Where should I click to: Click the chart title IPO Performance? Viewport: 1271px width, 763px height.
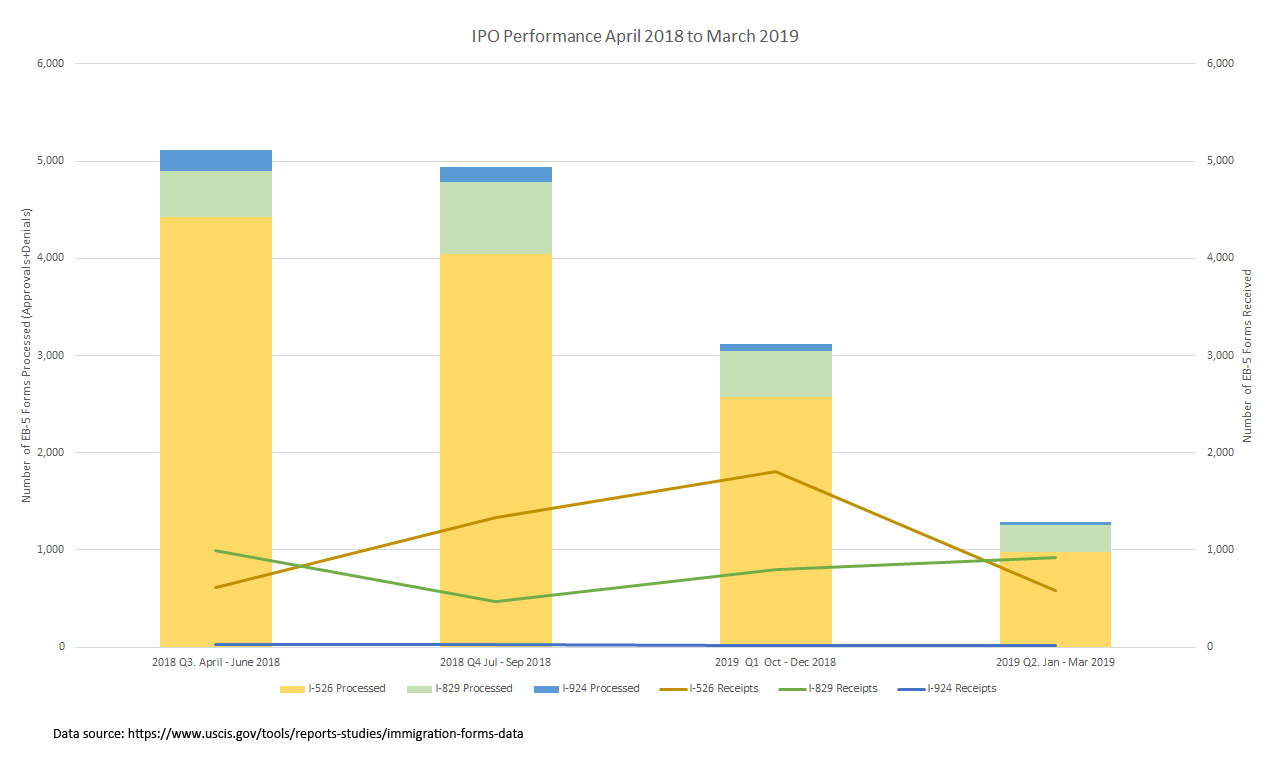coord(635,37)
